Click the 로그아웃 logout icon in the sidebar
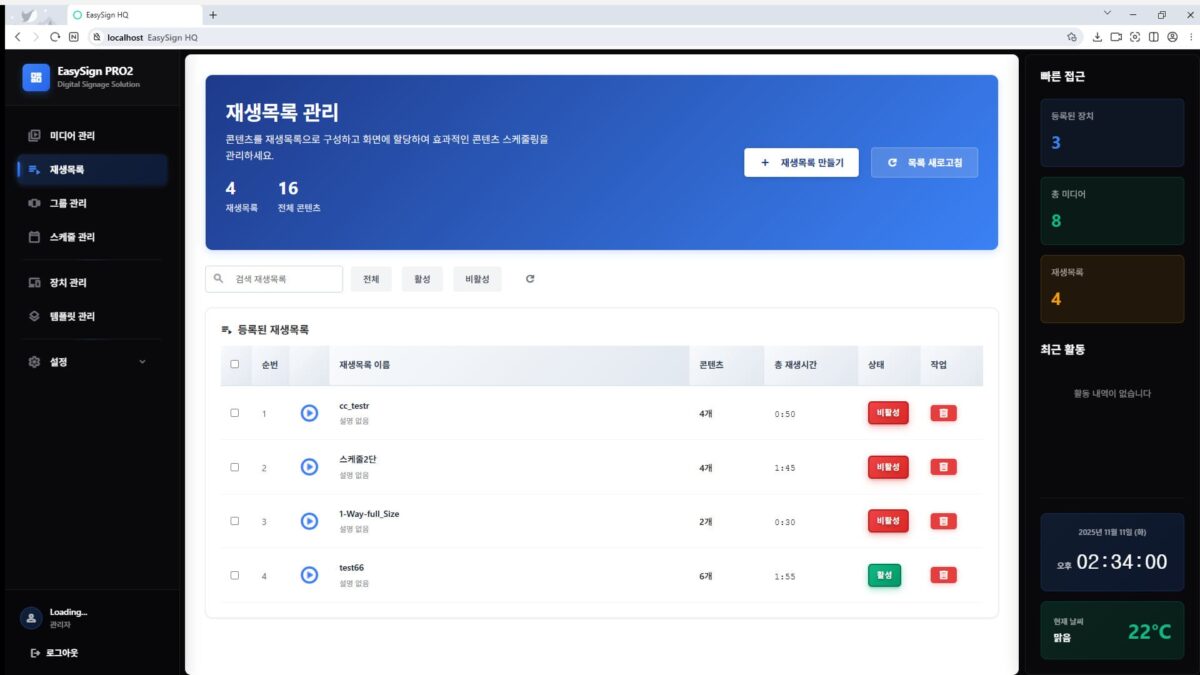Viewport: 1200px width, 675px height. 35,653
